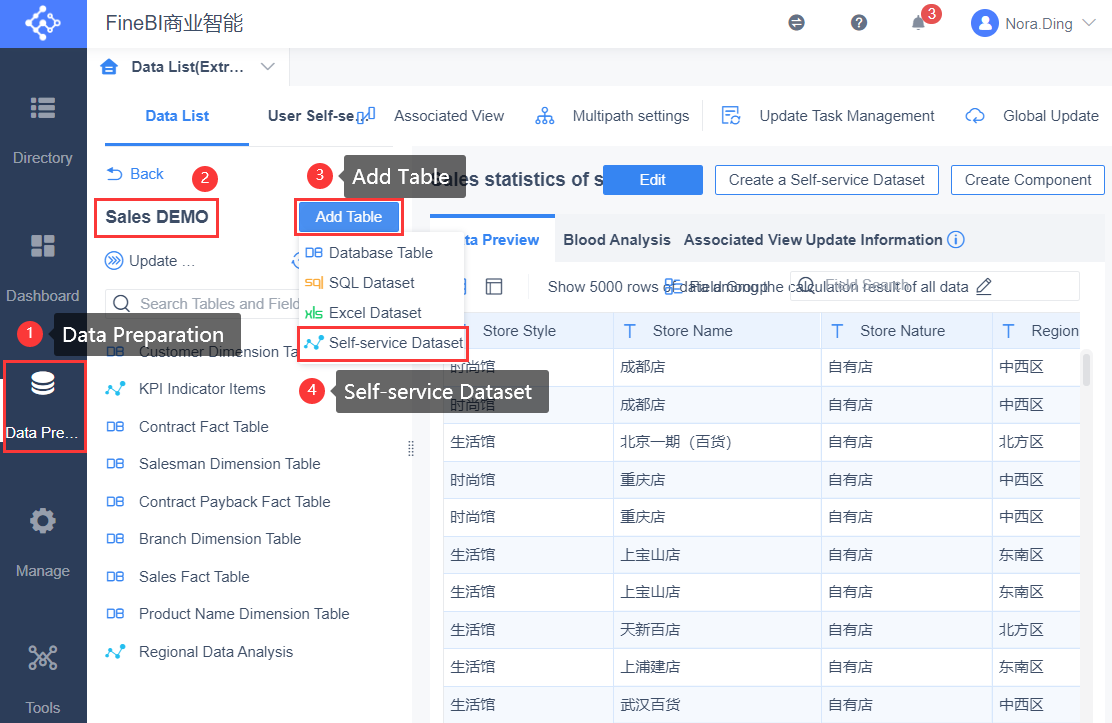Click the Back arrow icon
1112x723 pixels.
coord(114,174)
